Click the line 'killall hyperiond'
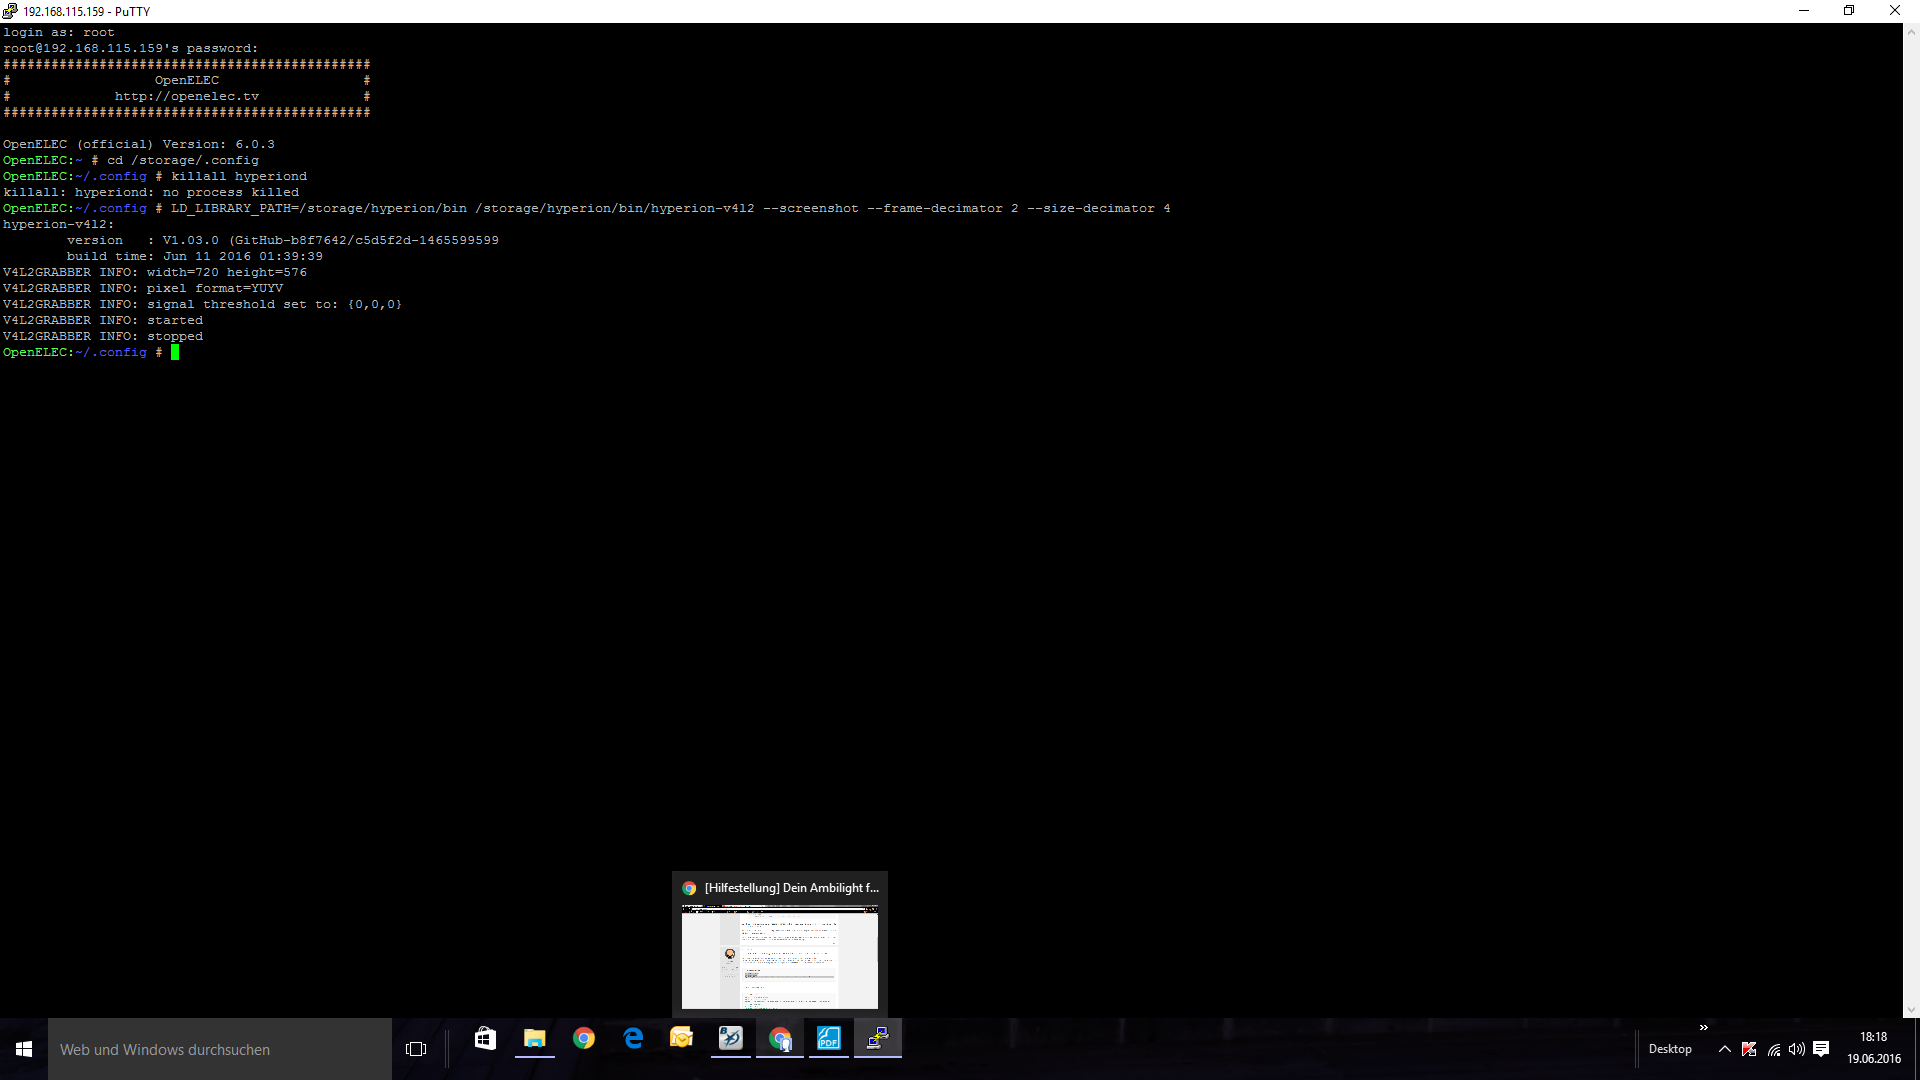 (239, 177)
